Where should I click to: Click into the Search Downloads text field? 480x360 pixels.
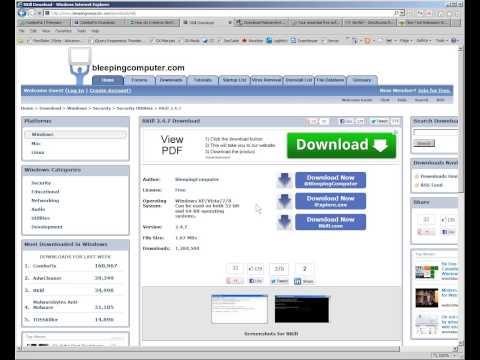436,132
